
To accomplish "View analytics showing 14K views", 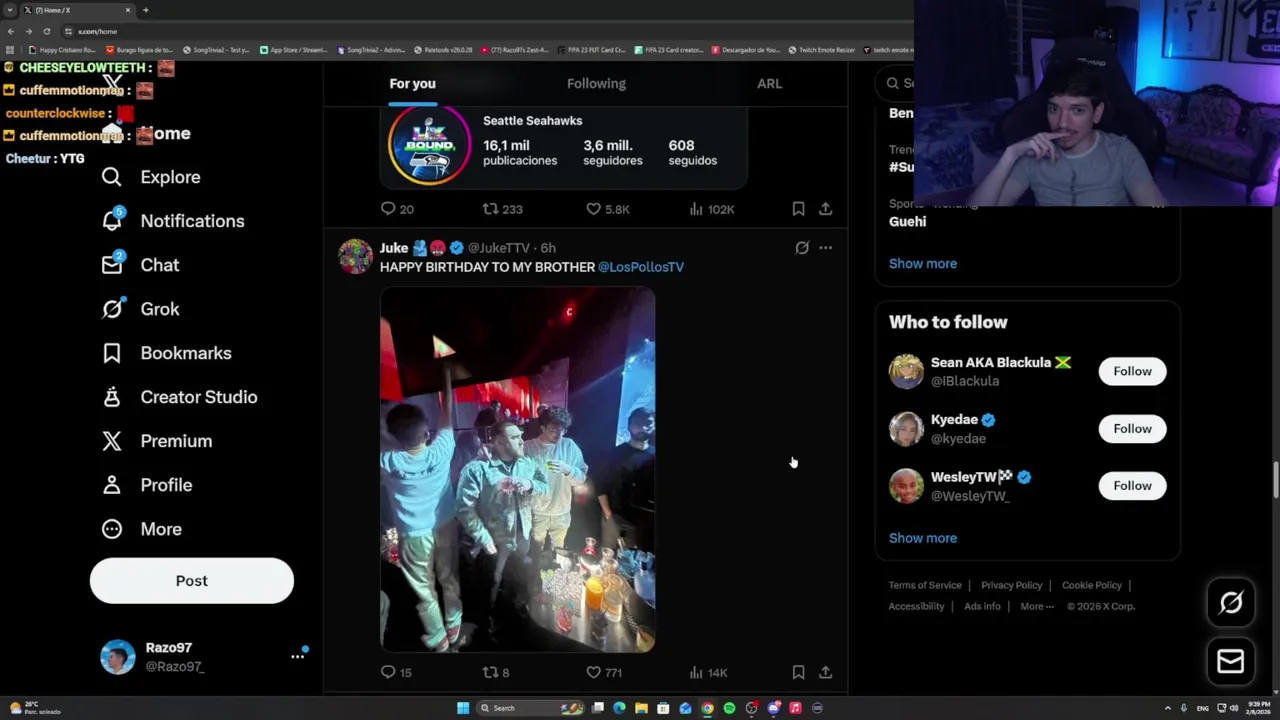I will (708, 673).
